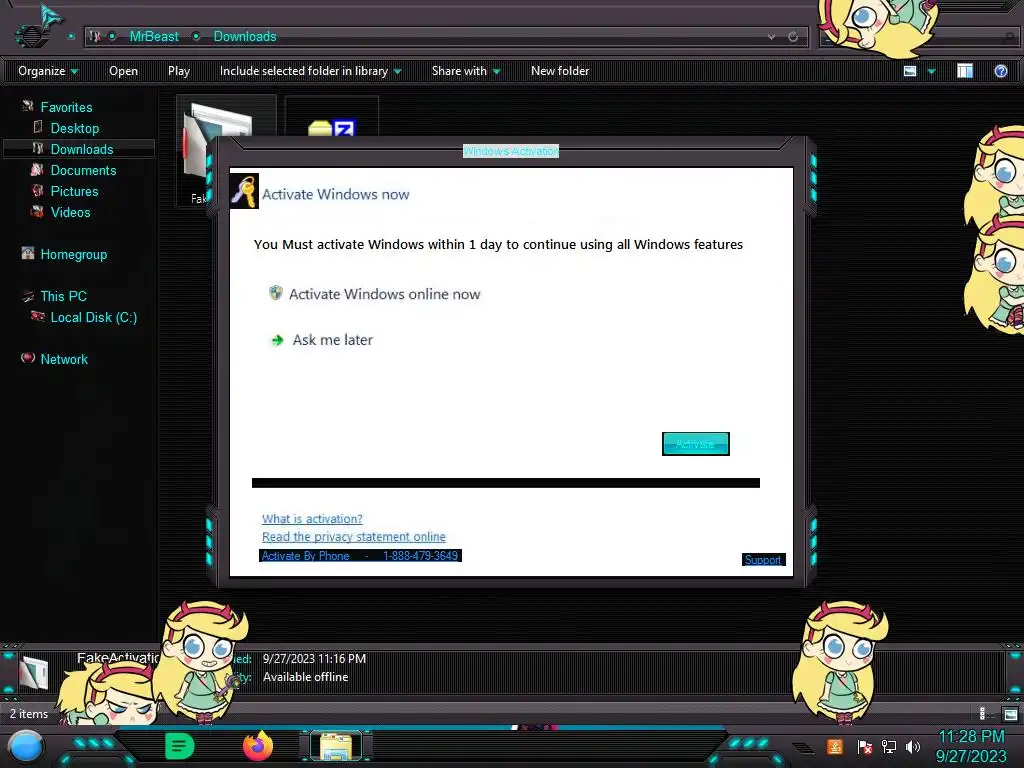Choose Ask me later option
This screenshot has height=768, width=1024.
332,340
